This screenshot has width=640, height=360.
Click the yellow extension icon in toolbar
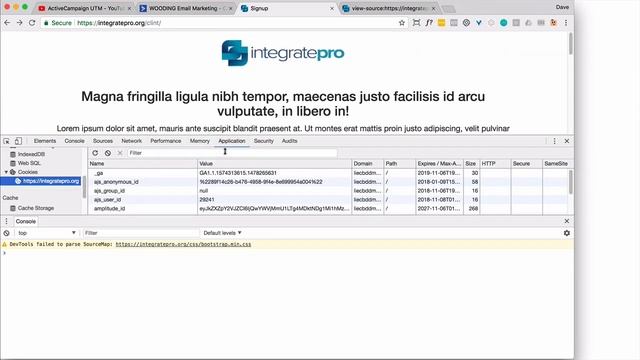tap(441, 23)
